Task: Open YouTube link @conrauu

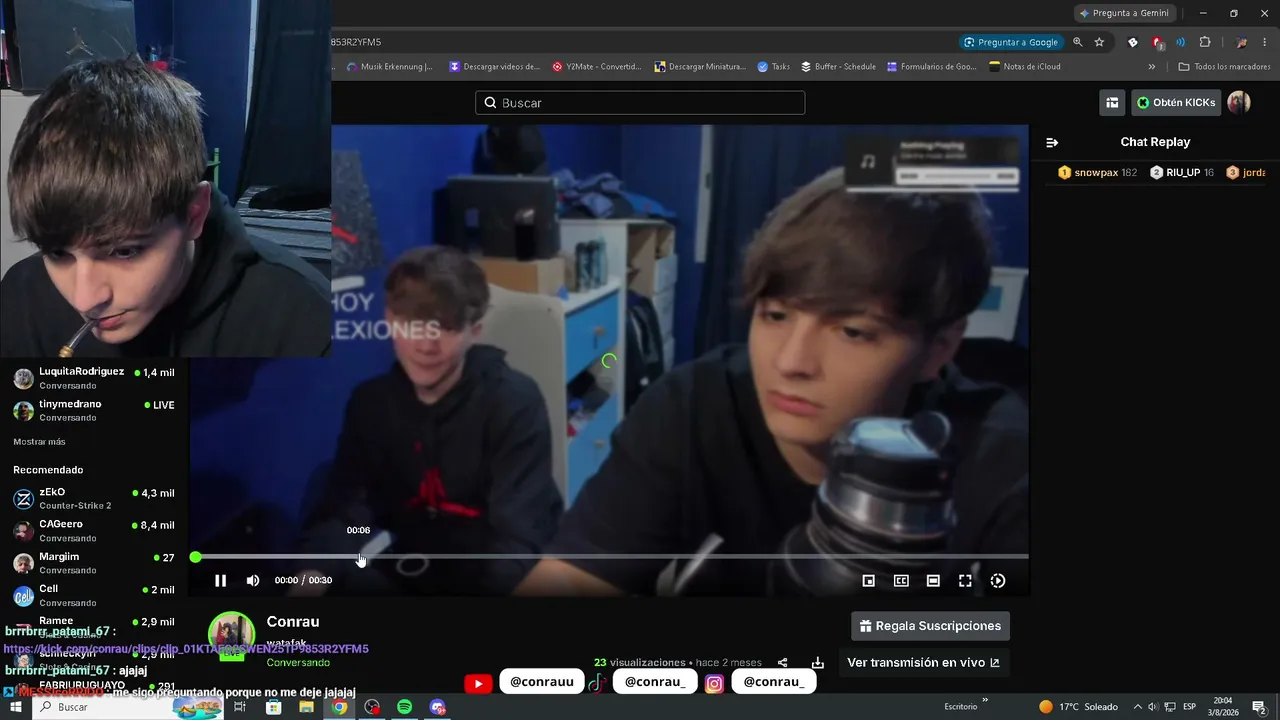Action: pyautogui.click(x=542, y=682)
